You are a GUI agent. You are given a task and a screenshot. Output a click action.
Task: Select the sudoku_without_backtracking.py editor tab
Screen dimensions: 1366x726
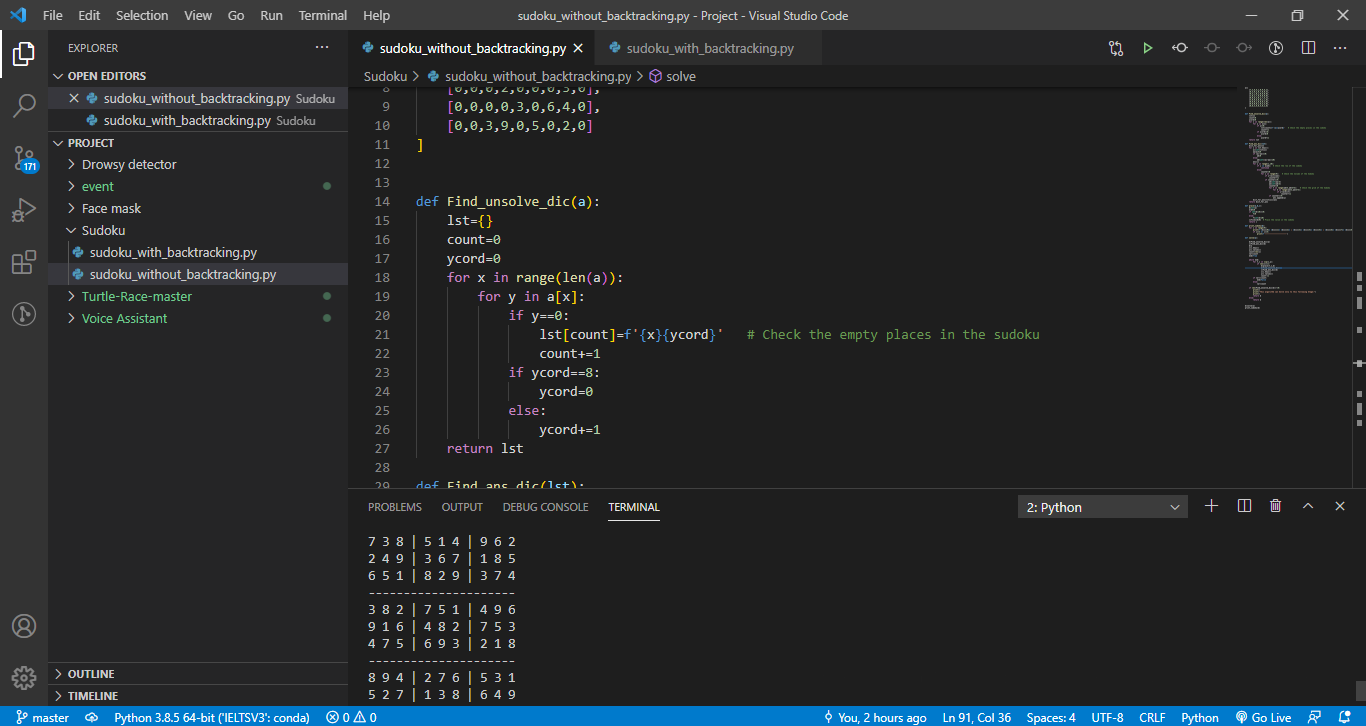tap(471, 48)
